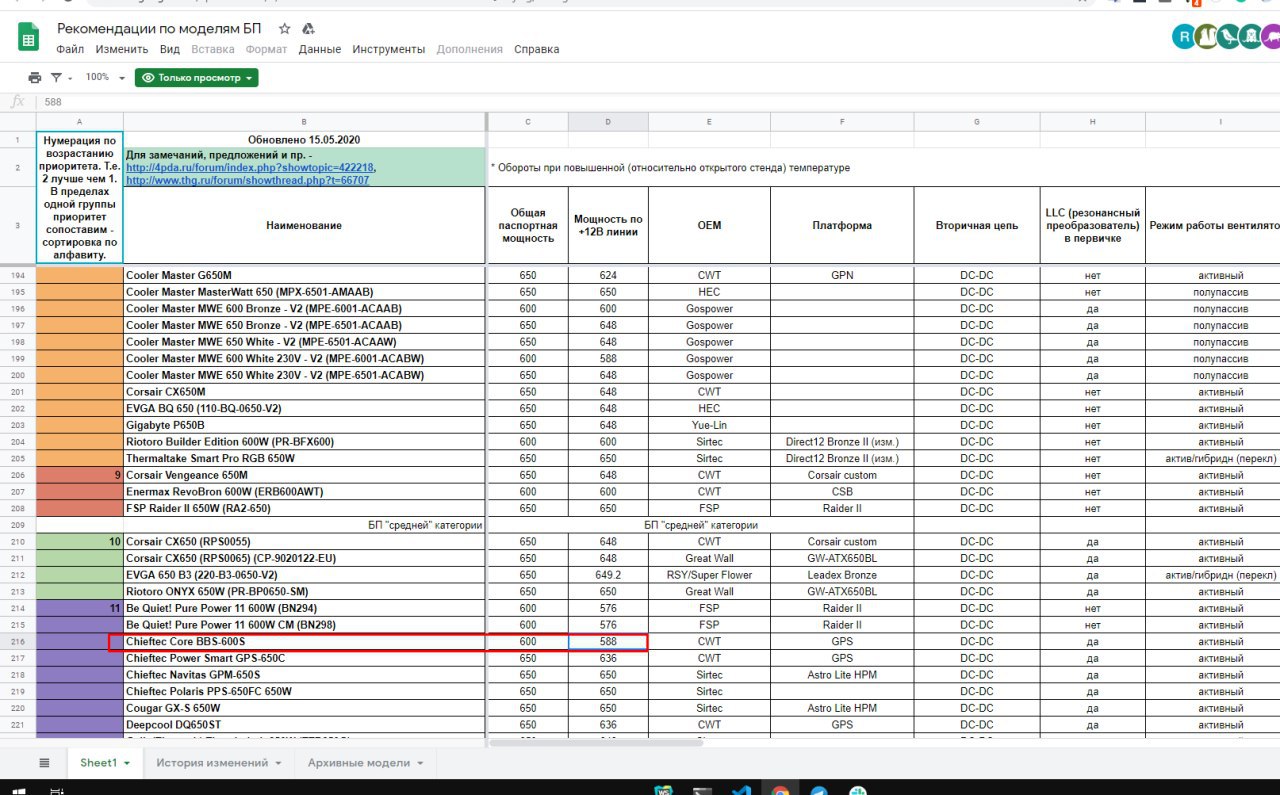The height and width of the screenshot is (795, 1280).
Task: Open Telegram from the taskbar
Action: (819, 790)
